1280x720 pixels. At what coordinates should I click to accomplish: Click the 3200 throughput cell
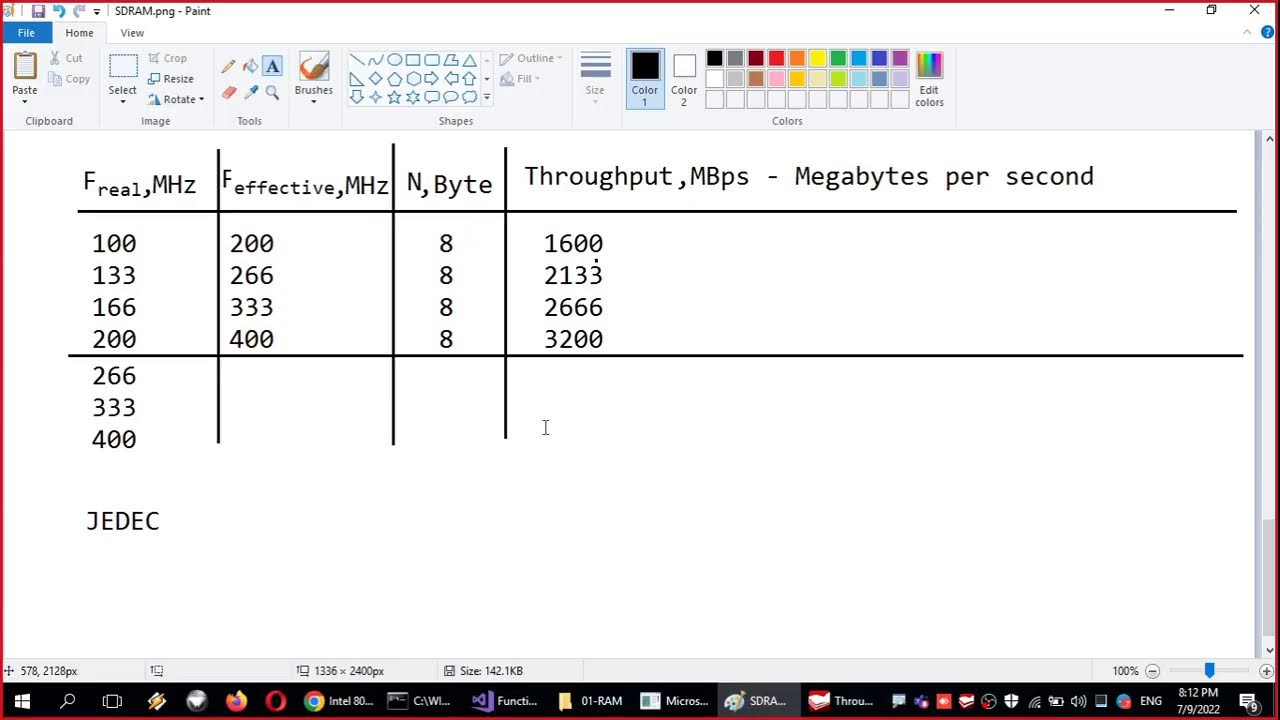point(573,339)
